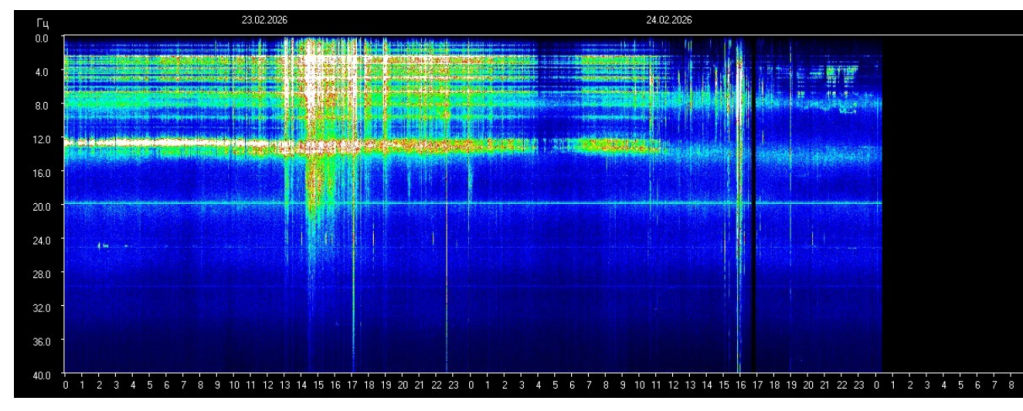
Task: Click the 32.0 frequency axis label
Action: coord(40,307)
